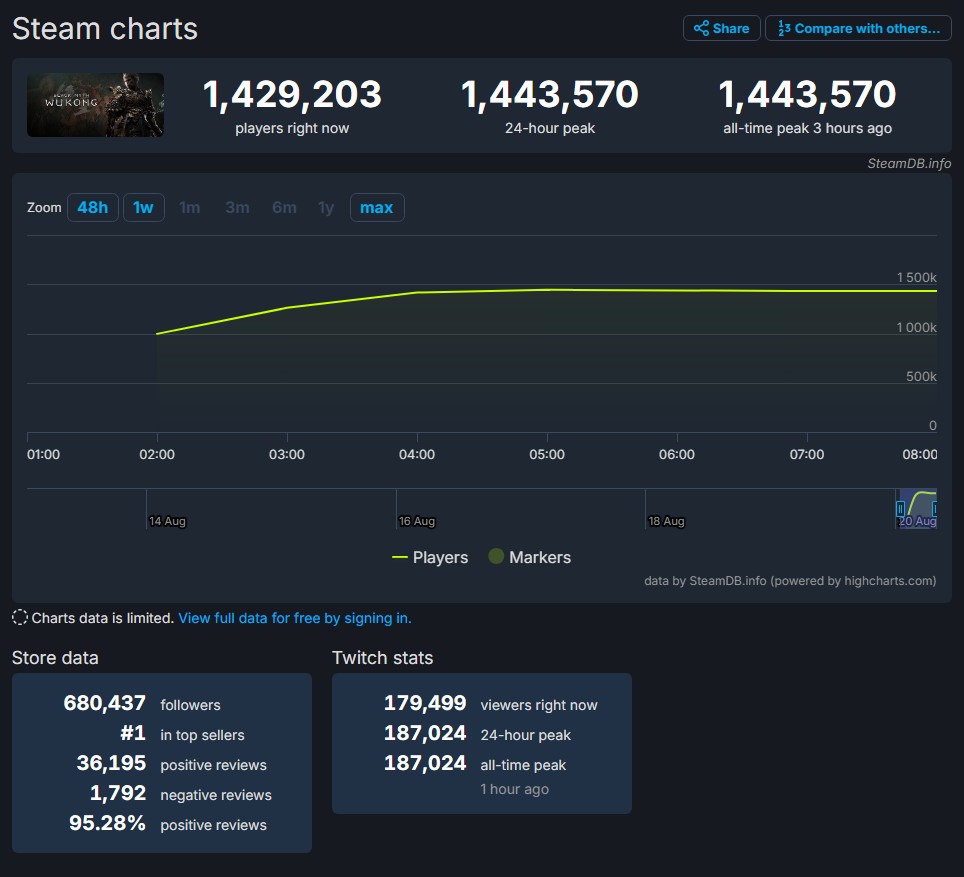This screenshot has width=964, height=877.
Task: Click 'all-time peak 3 hours ago' text
Action: pyautogui.click(x=807, y=128)
